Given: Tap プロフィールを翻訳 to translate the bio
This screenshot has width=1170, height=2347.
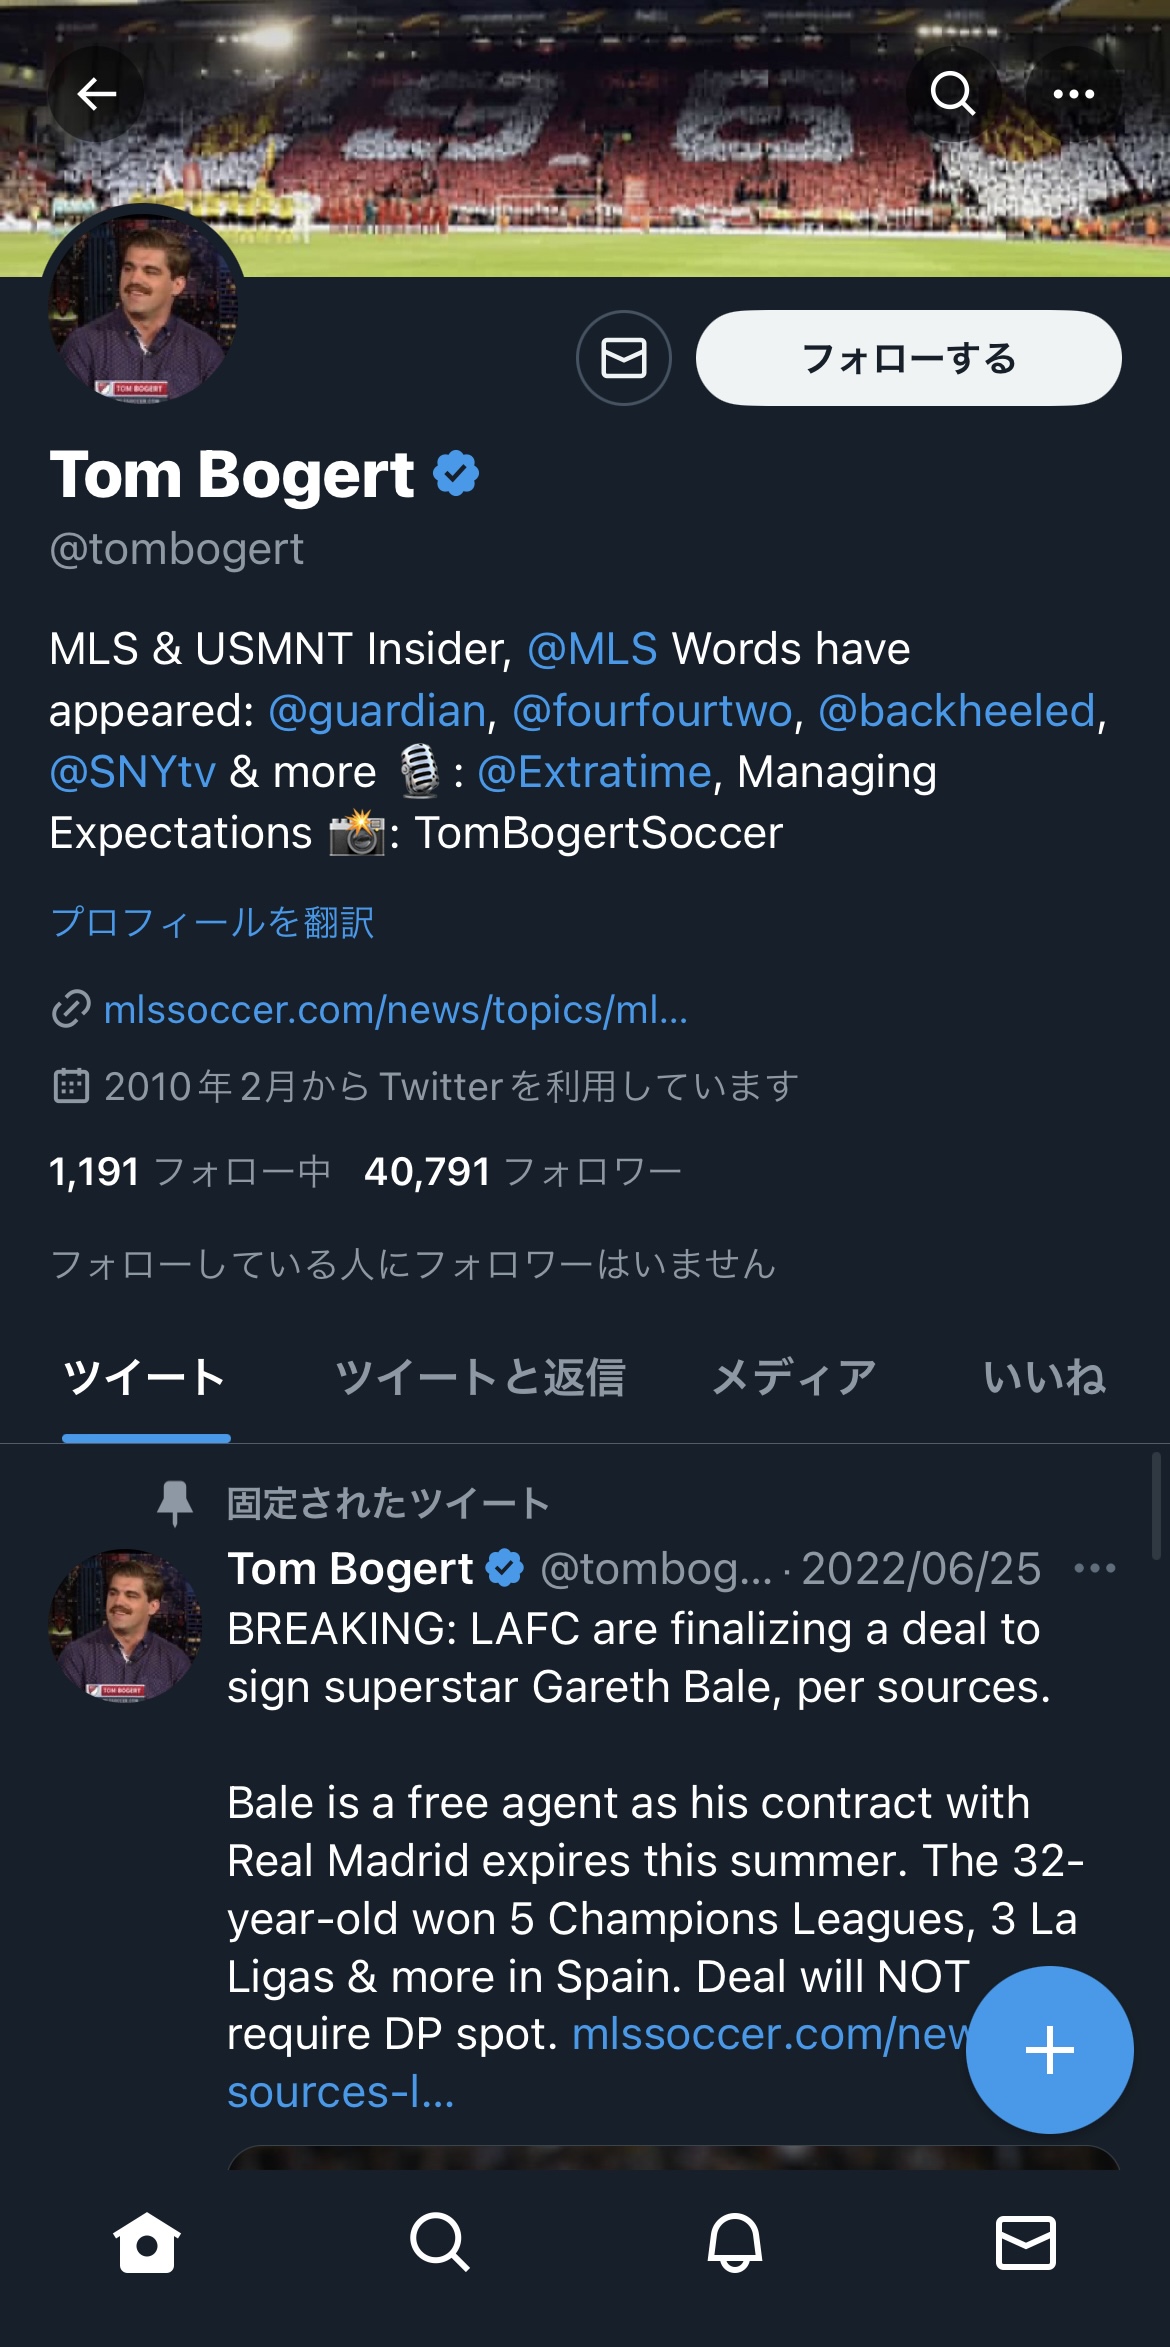Looking at the screenshot, I should tap(212, 922).
